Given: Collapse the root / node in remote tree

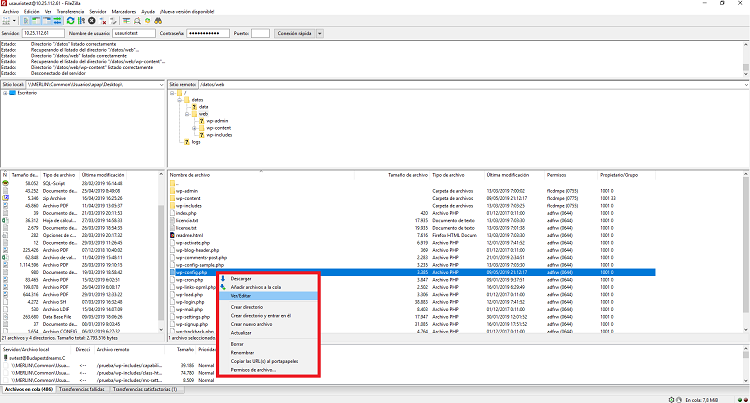Looking at the screenshot, I should 172,93.
